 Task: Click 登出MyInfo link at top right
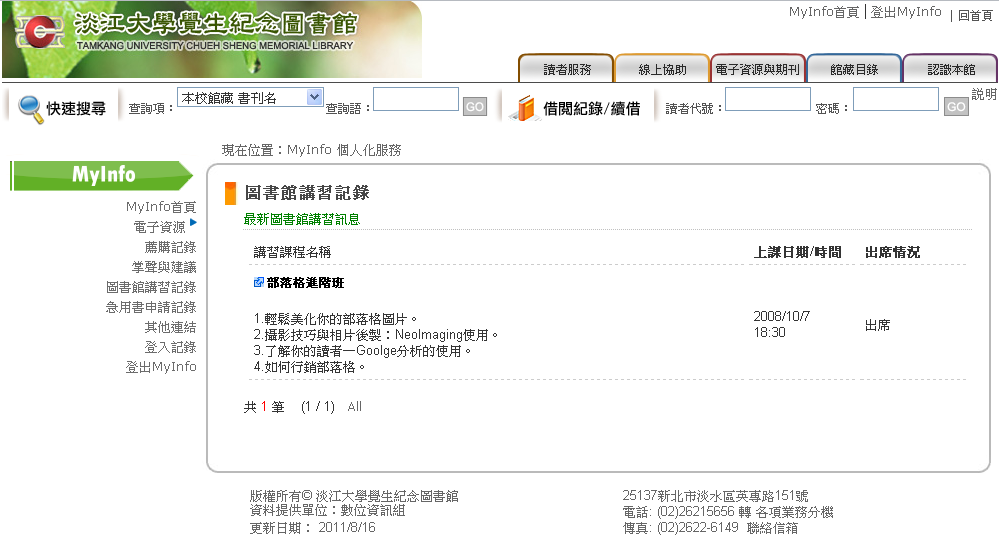click(x=905, y=12)
